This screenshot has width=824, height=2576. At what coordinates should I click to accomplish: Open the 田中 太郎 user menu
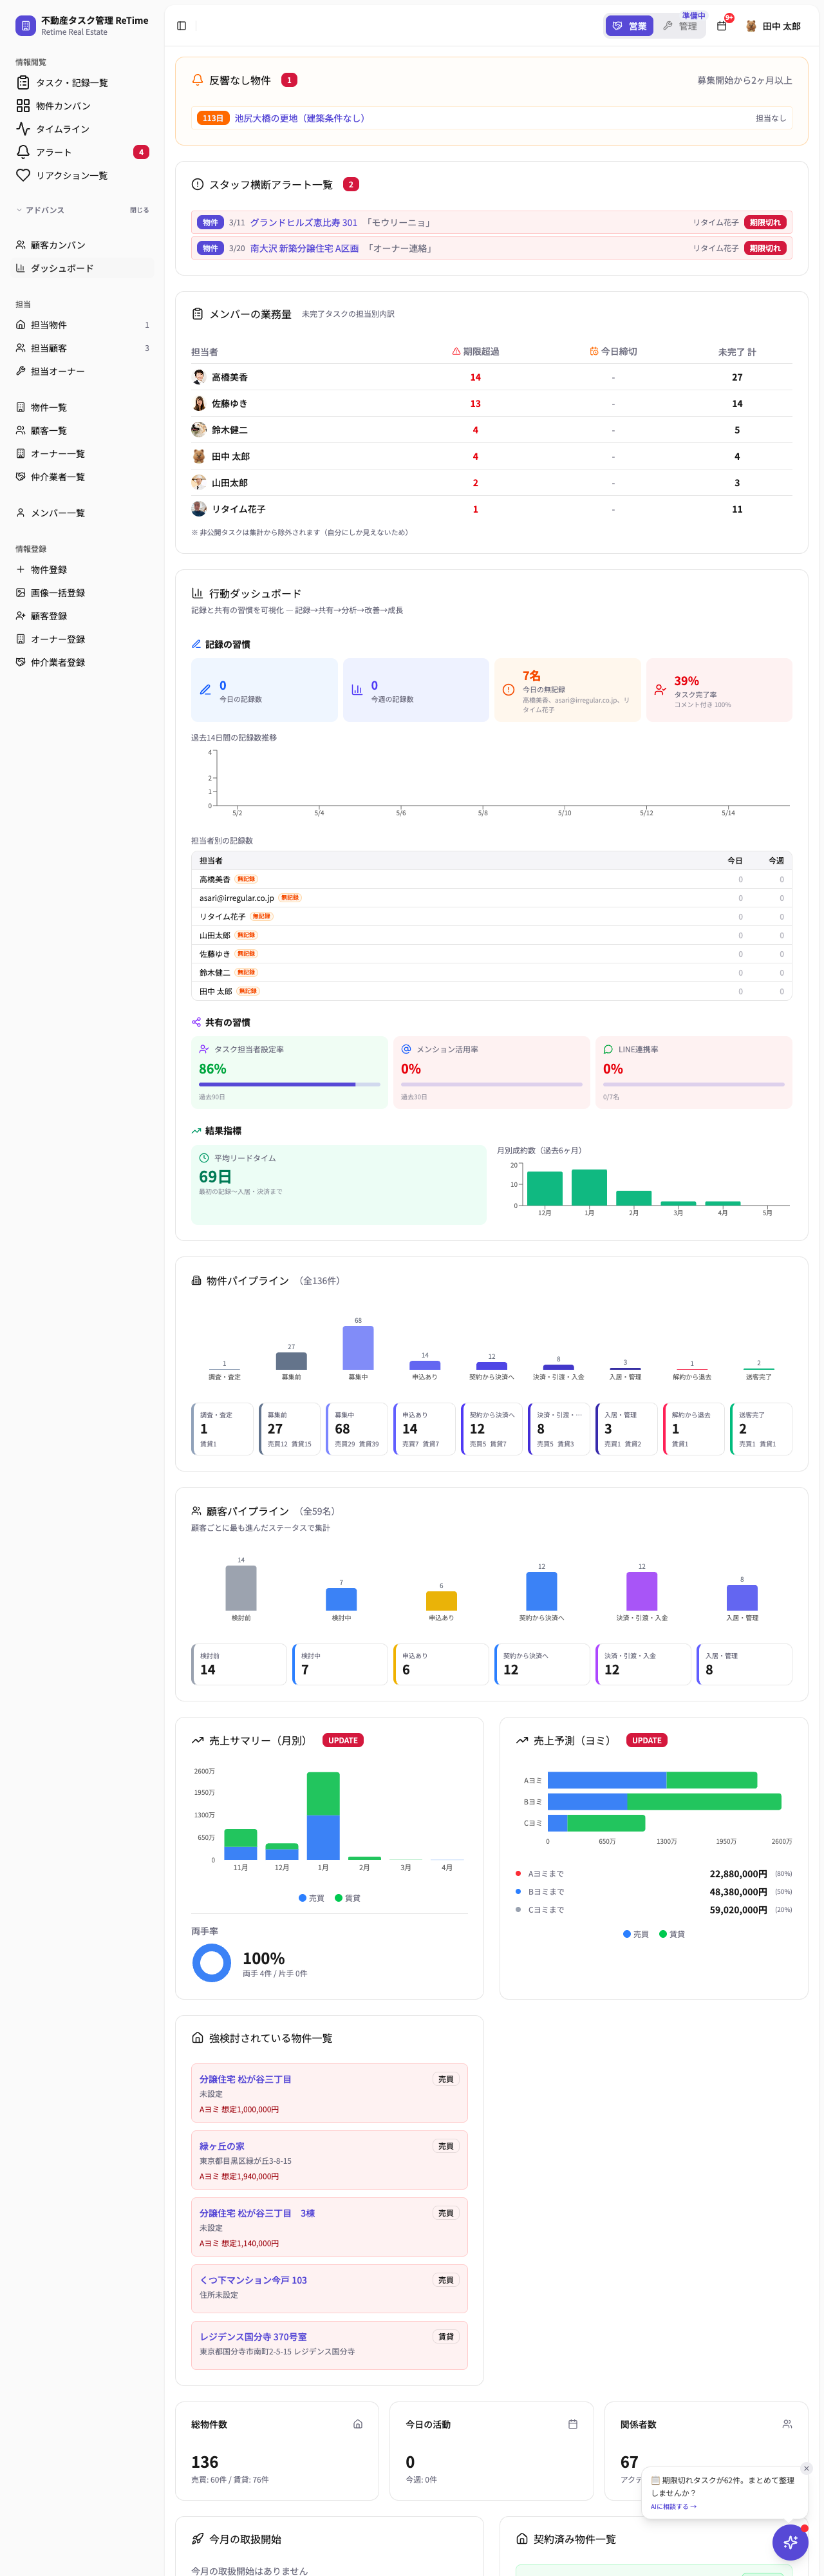pyautogui.click(x=772, y=26)
